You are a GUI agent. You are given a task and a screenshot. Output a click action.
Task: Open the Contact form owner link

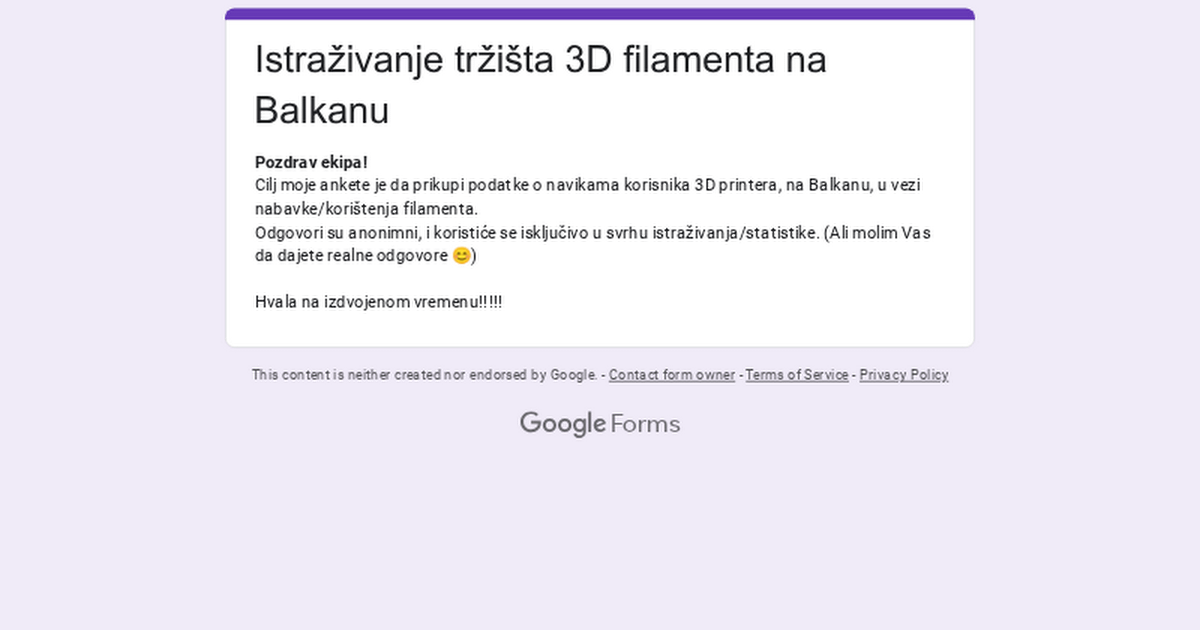coord(671,375)
